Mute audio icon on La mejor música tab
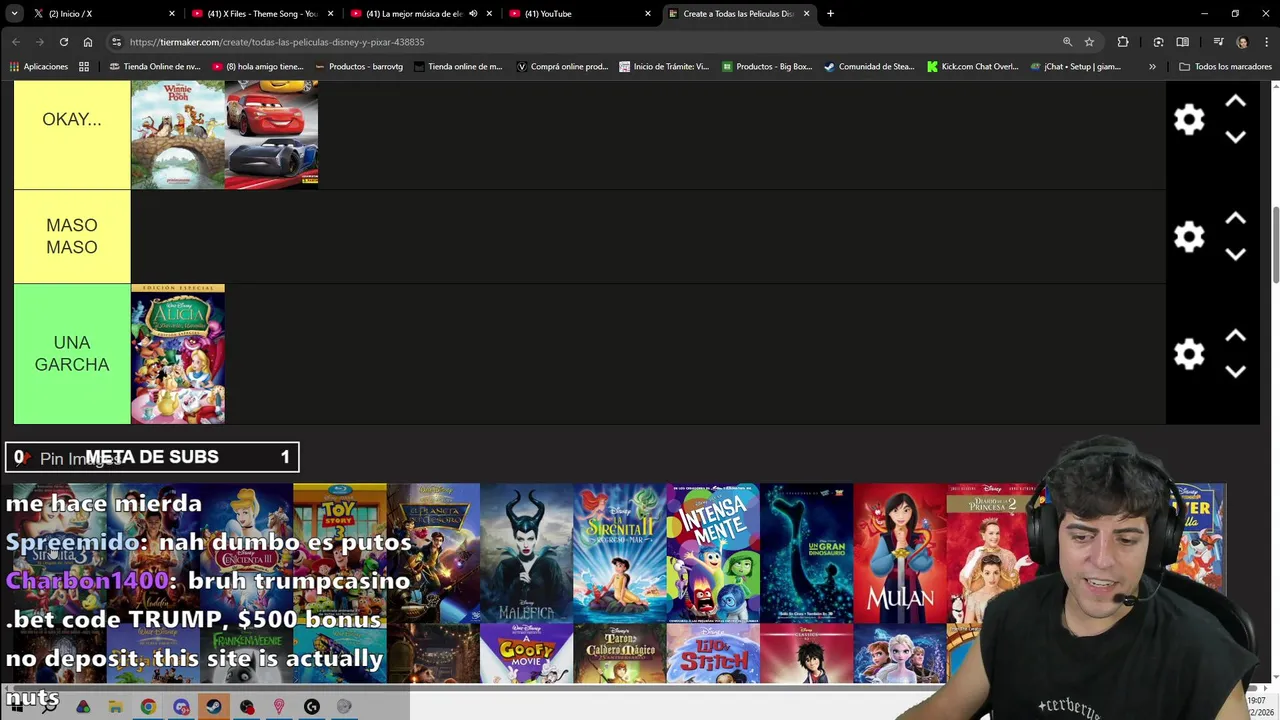Image resolution: width=1280 pixels, height=720 pixels. pos(473,14)
